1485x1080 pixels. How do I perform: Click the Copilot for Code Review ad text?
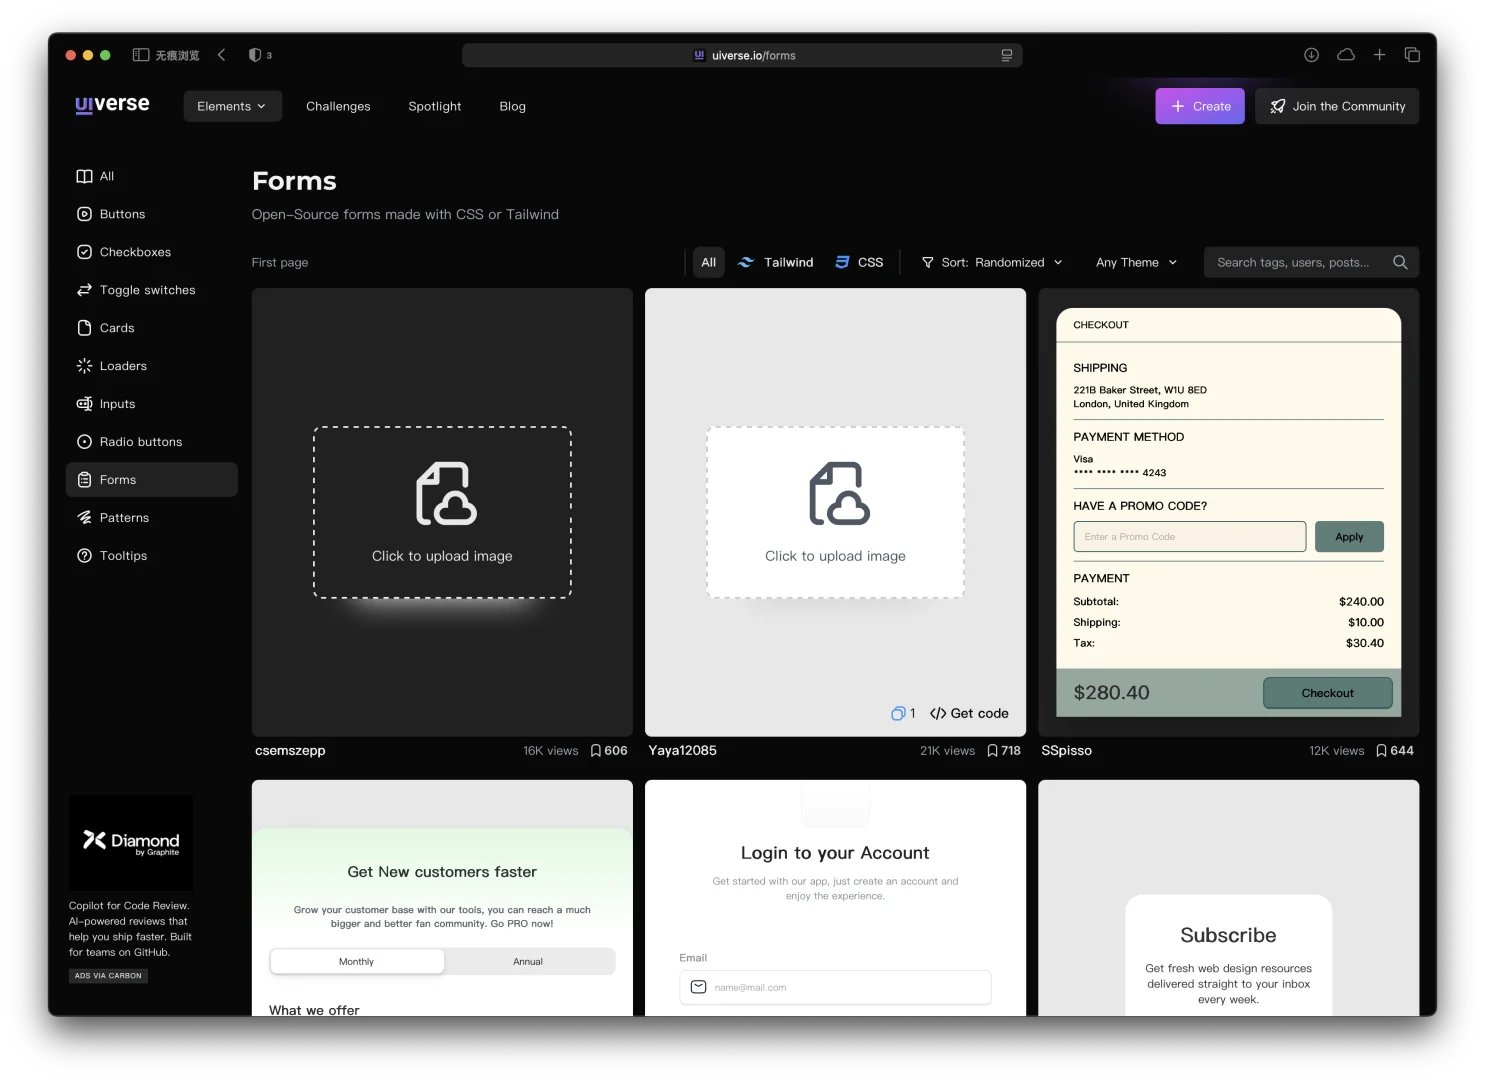click(x=130, y=929)
